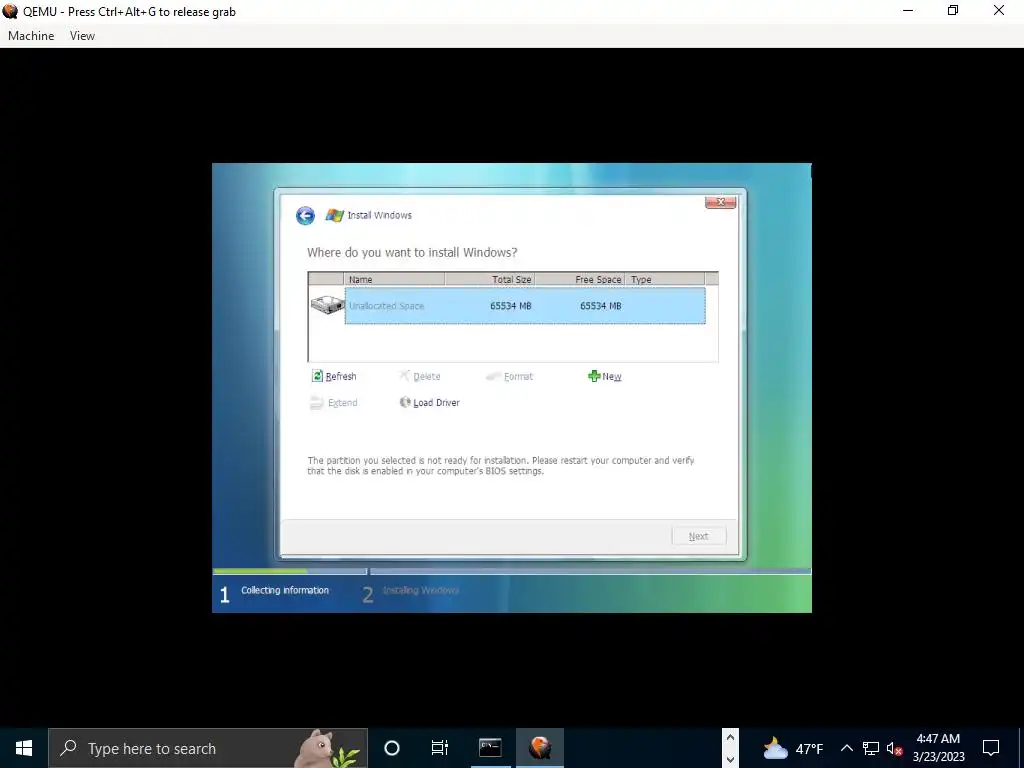Open the clock showing 4:47 AM
Screen dimensions: 1024x768
[x=938, y=748]
